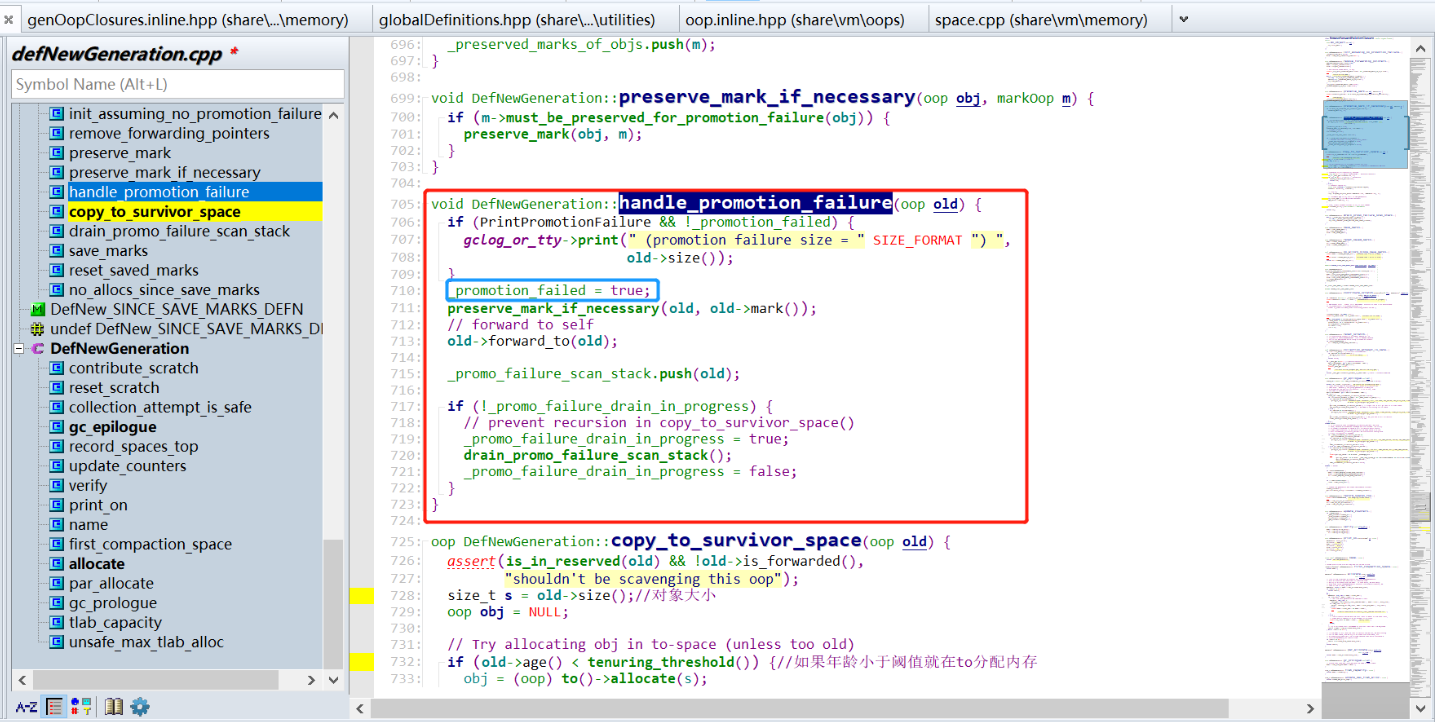Click icon beside update_counters entry

[57, 466]
